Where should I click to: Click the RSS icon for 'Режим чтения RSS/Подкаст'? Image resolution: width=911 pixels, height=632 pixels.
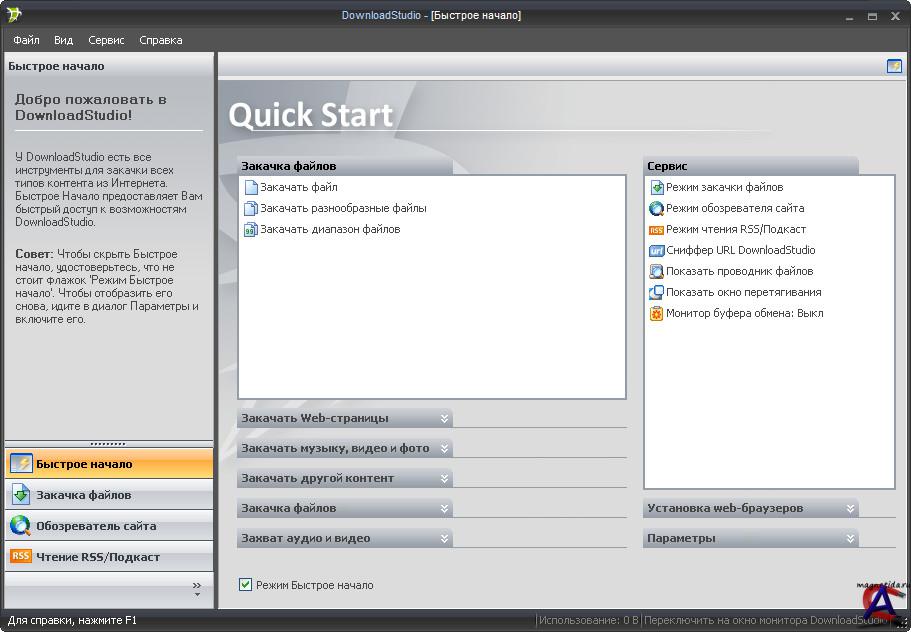657,230
